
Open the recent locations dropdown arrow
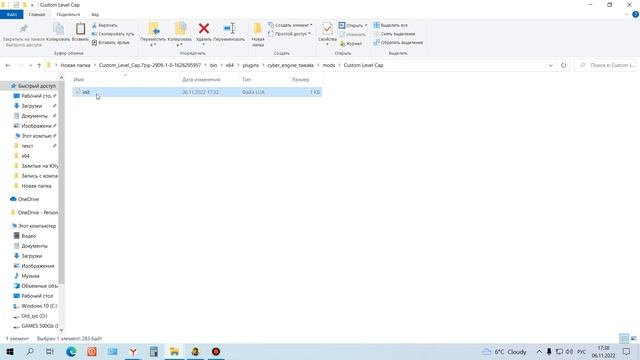pos(30,65)
